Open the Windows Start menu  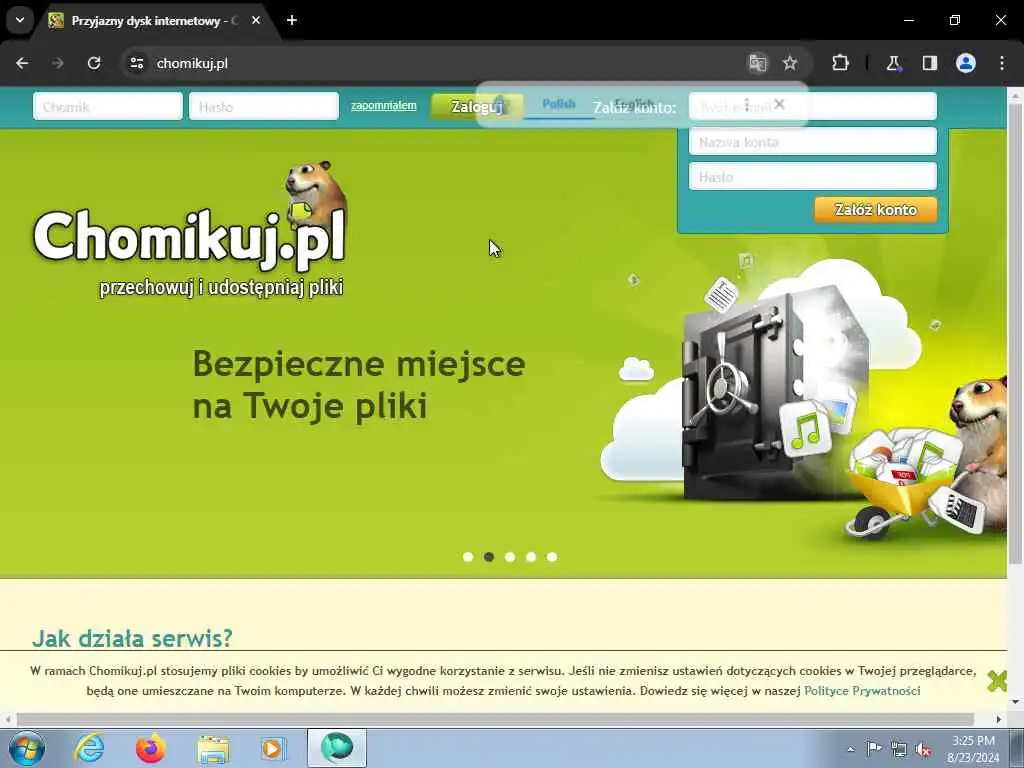point(27,748)
